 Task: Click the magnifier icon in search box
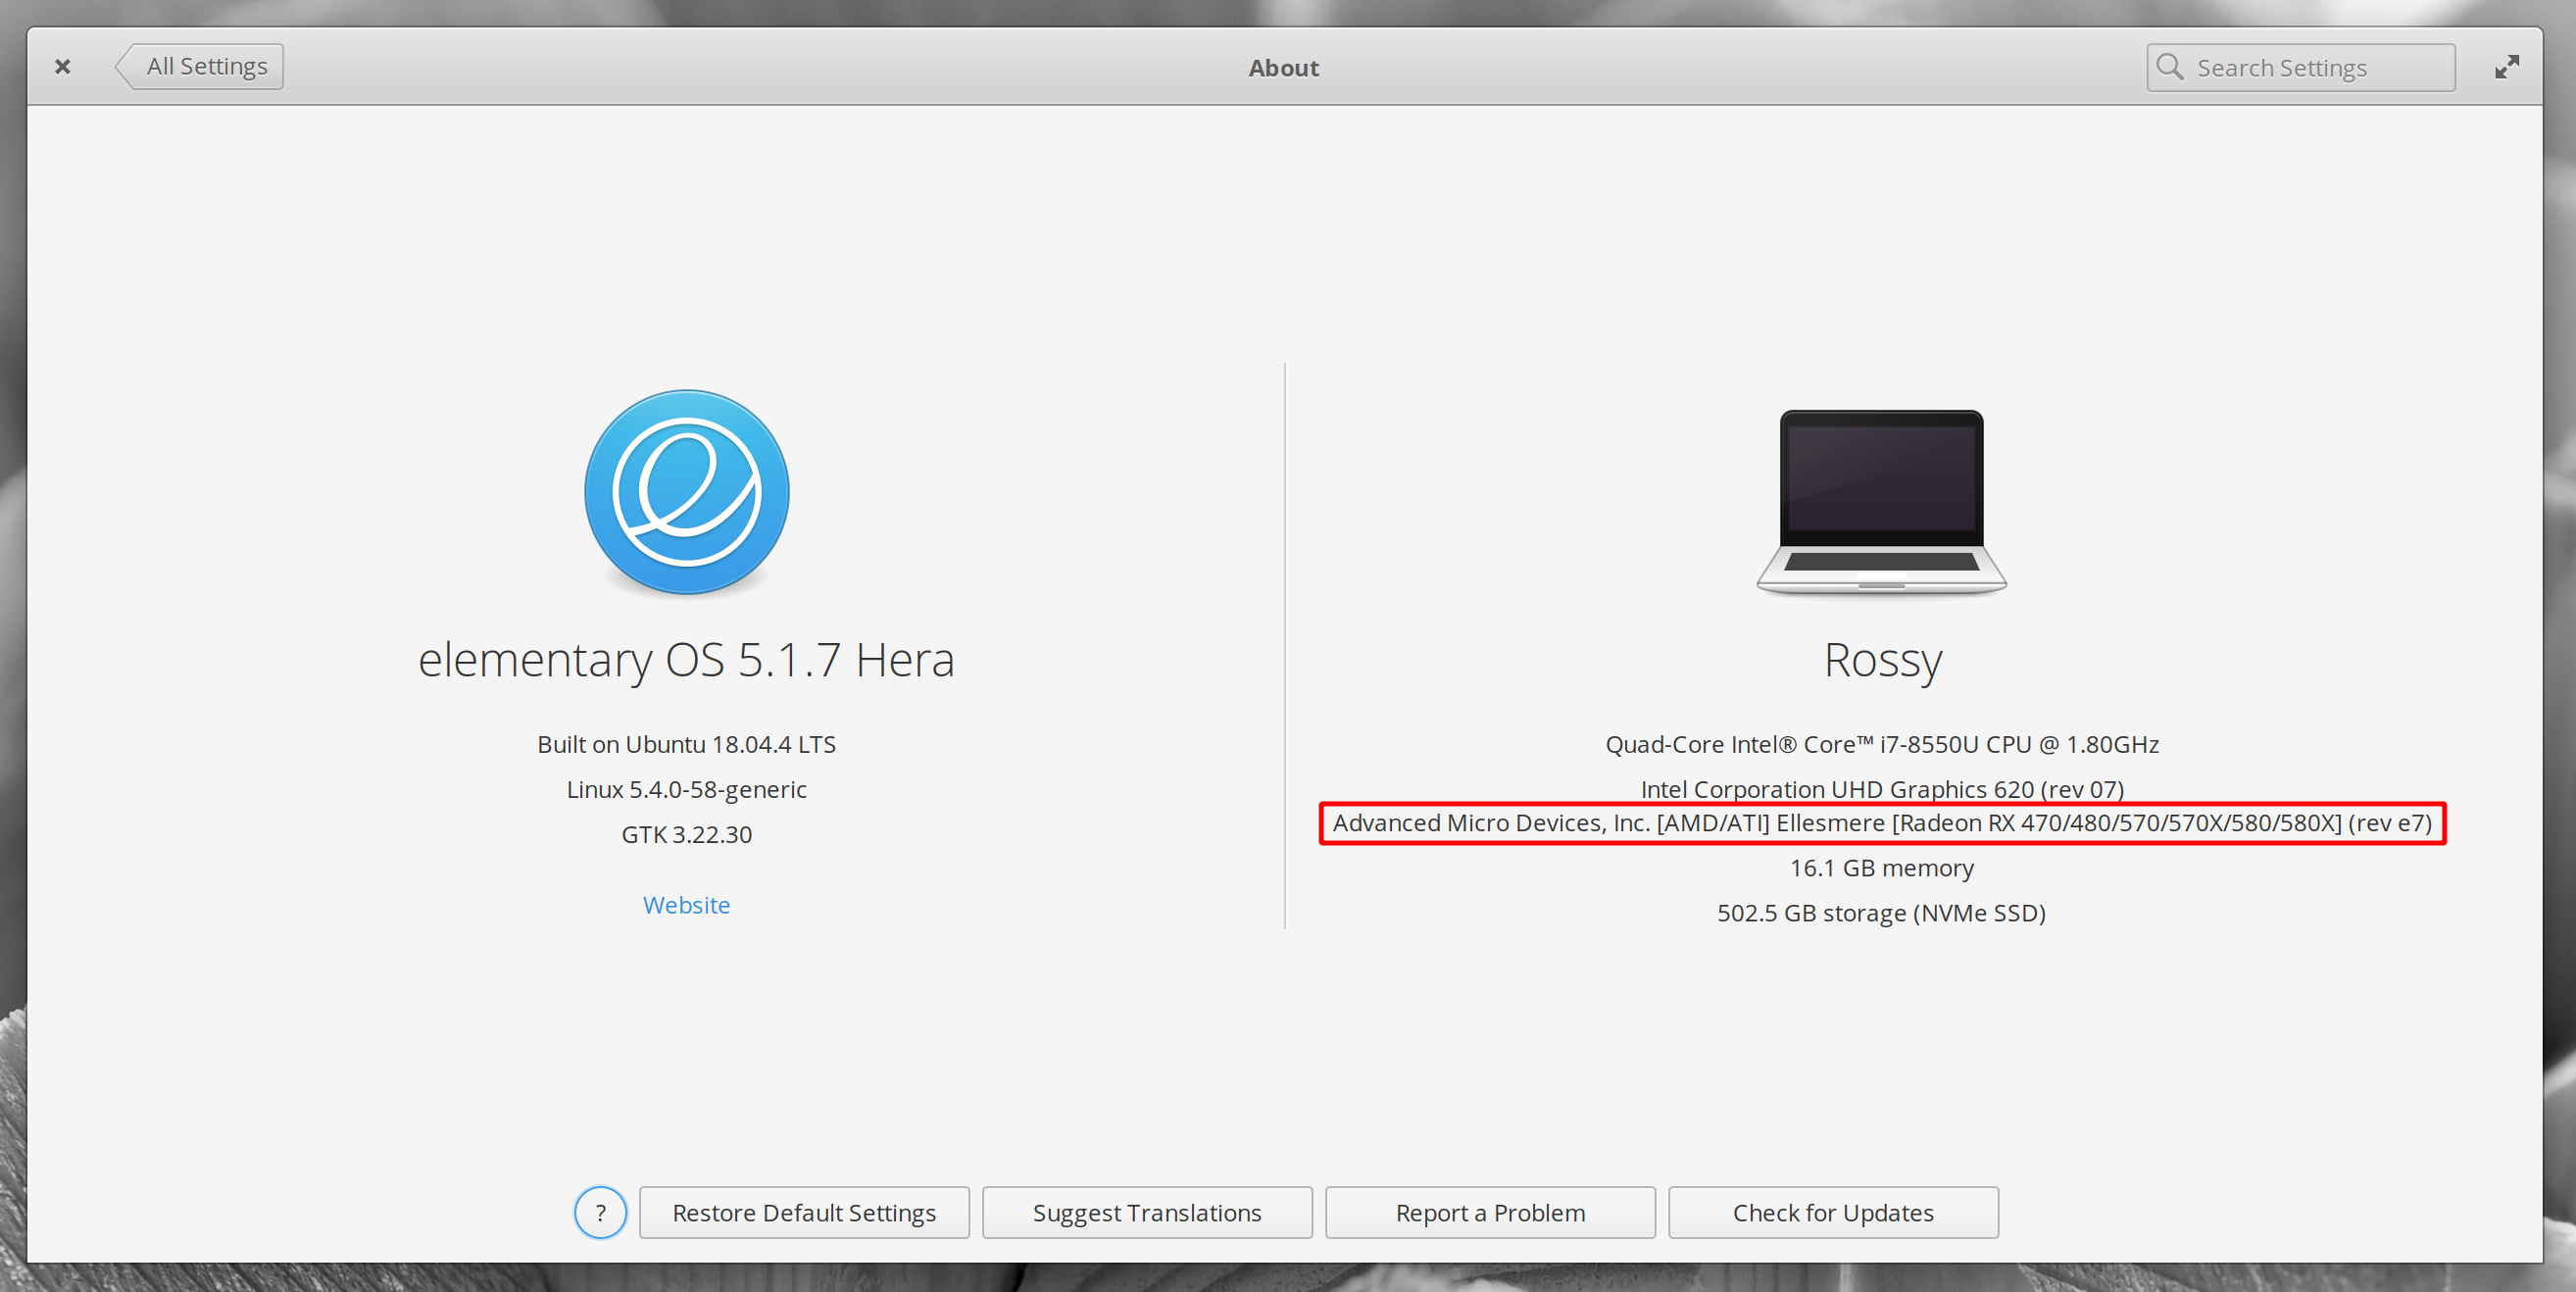[2169, 67]
